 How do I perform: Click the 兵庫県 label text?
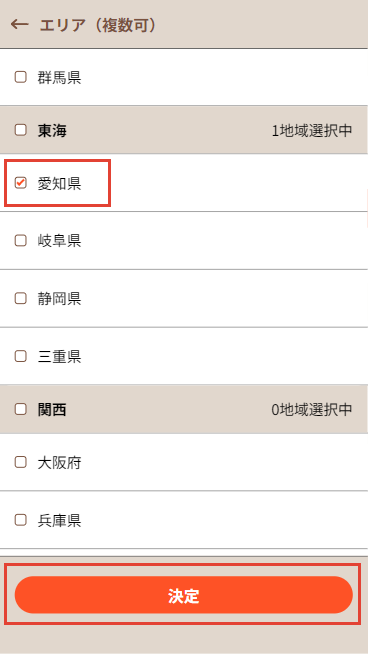click(x=59, y=521)
